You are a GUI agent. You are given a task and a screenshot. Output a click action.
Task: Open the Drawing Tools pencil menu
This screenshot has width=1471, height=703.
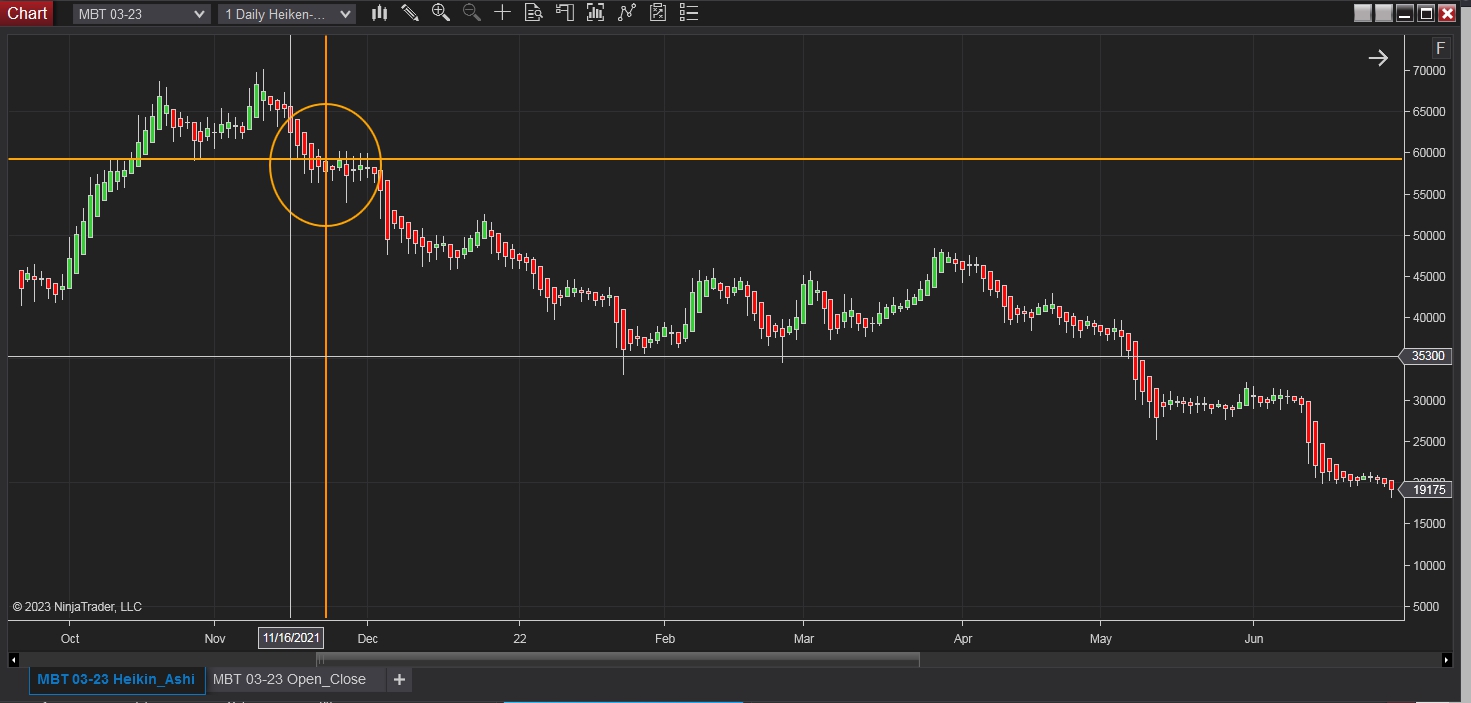[410, 13]
